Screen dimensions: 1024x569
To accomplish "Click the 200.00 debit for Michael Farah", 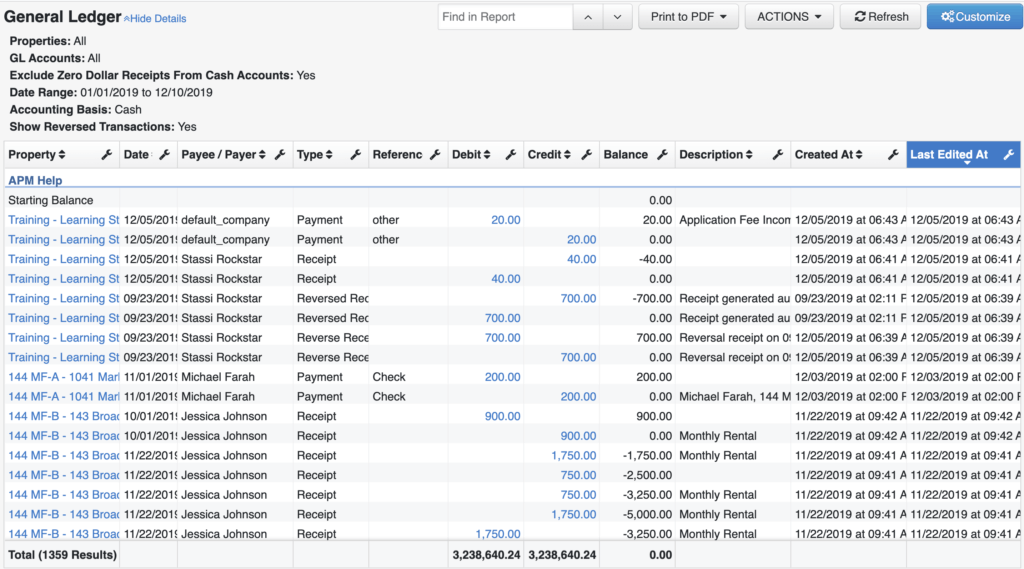I will pyautogui.click(x=502, y=377).
